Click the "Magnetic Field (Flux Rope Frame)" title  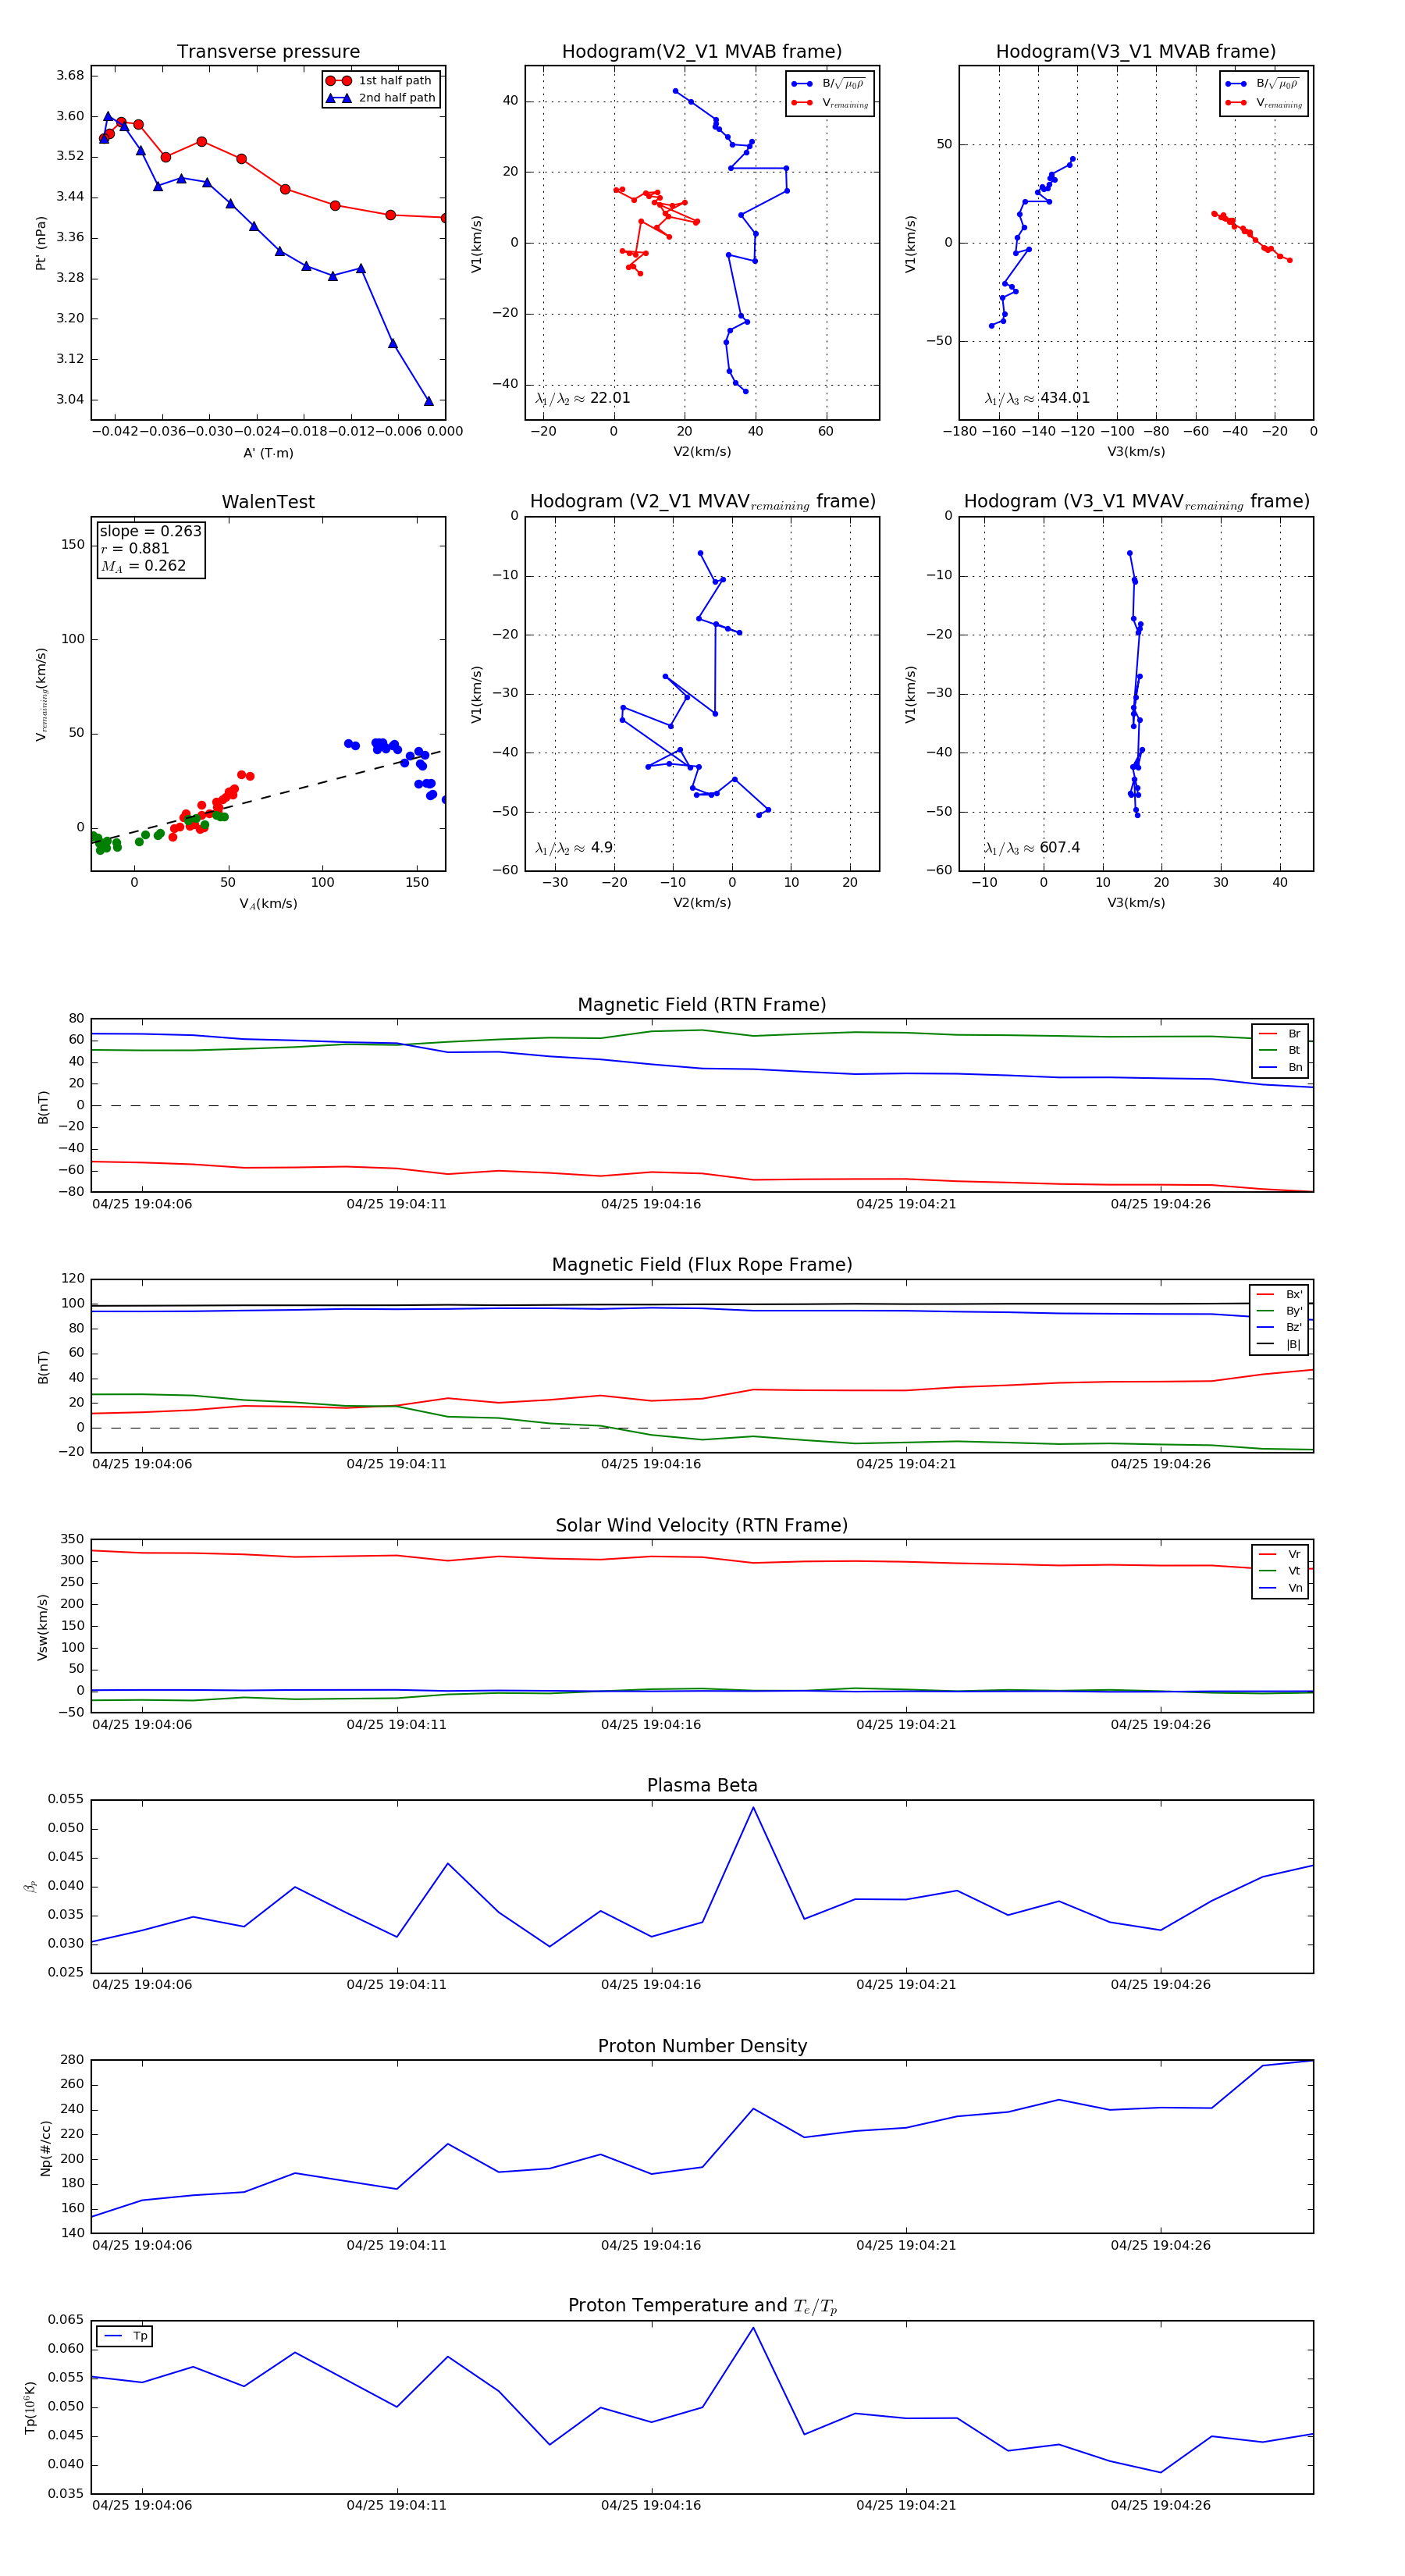pos(702,1265)
